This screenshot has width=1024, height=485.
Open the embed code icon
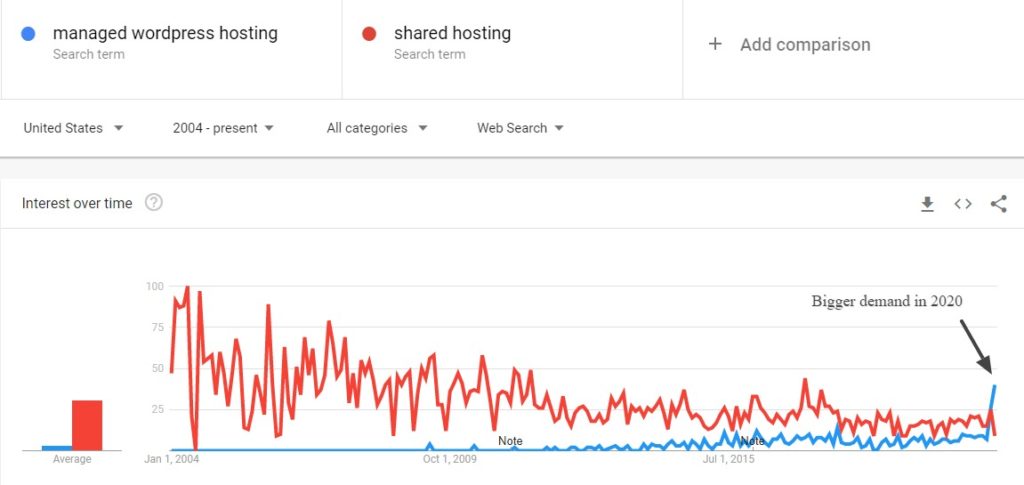coord(963,204)
